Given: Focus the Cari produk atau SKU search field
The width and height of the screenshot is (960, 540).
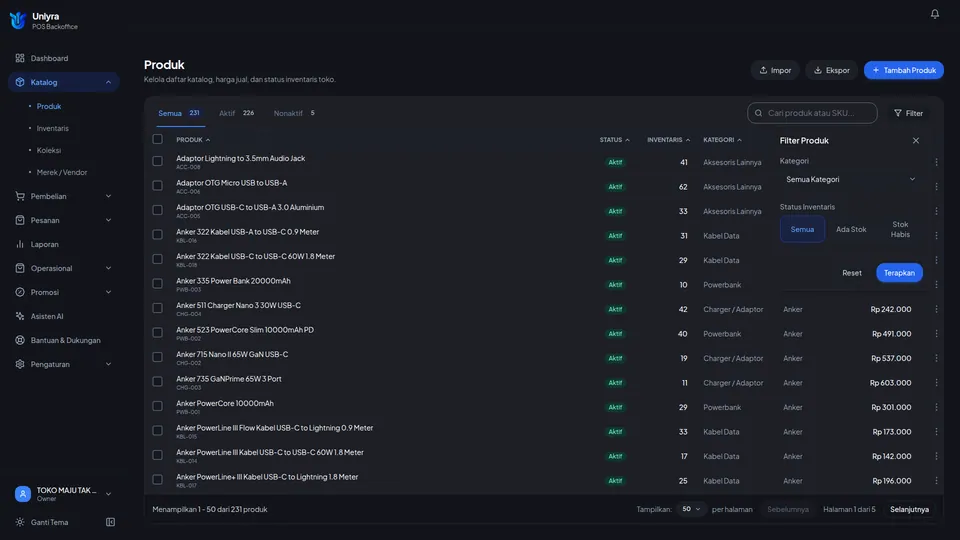Looking at the screenshot, I should point(812,113).
